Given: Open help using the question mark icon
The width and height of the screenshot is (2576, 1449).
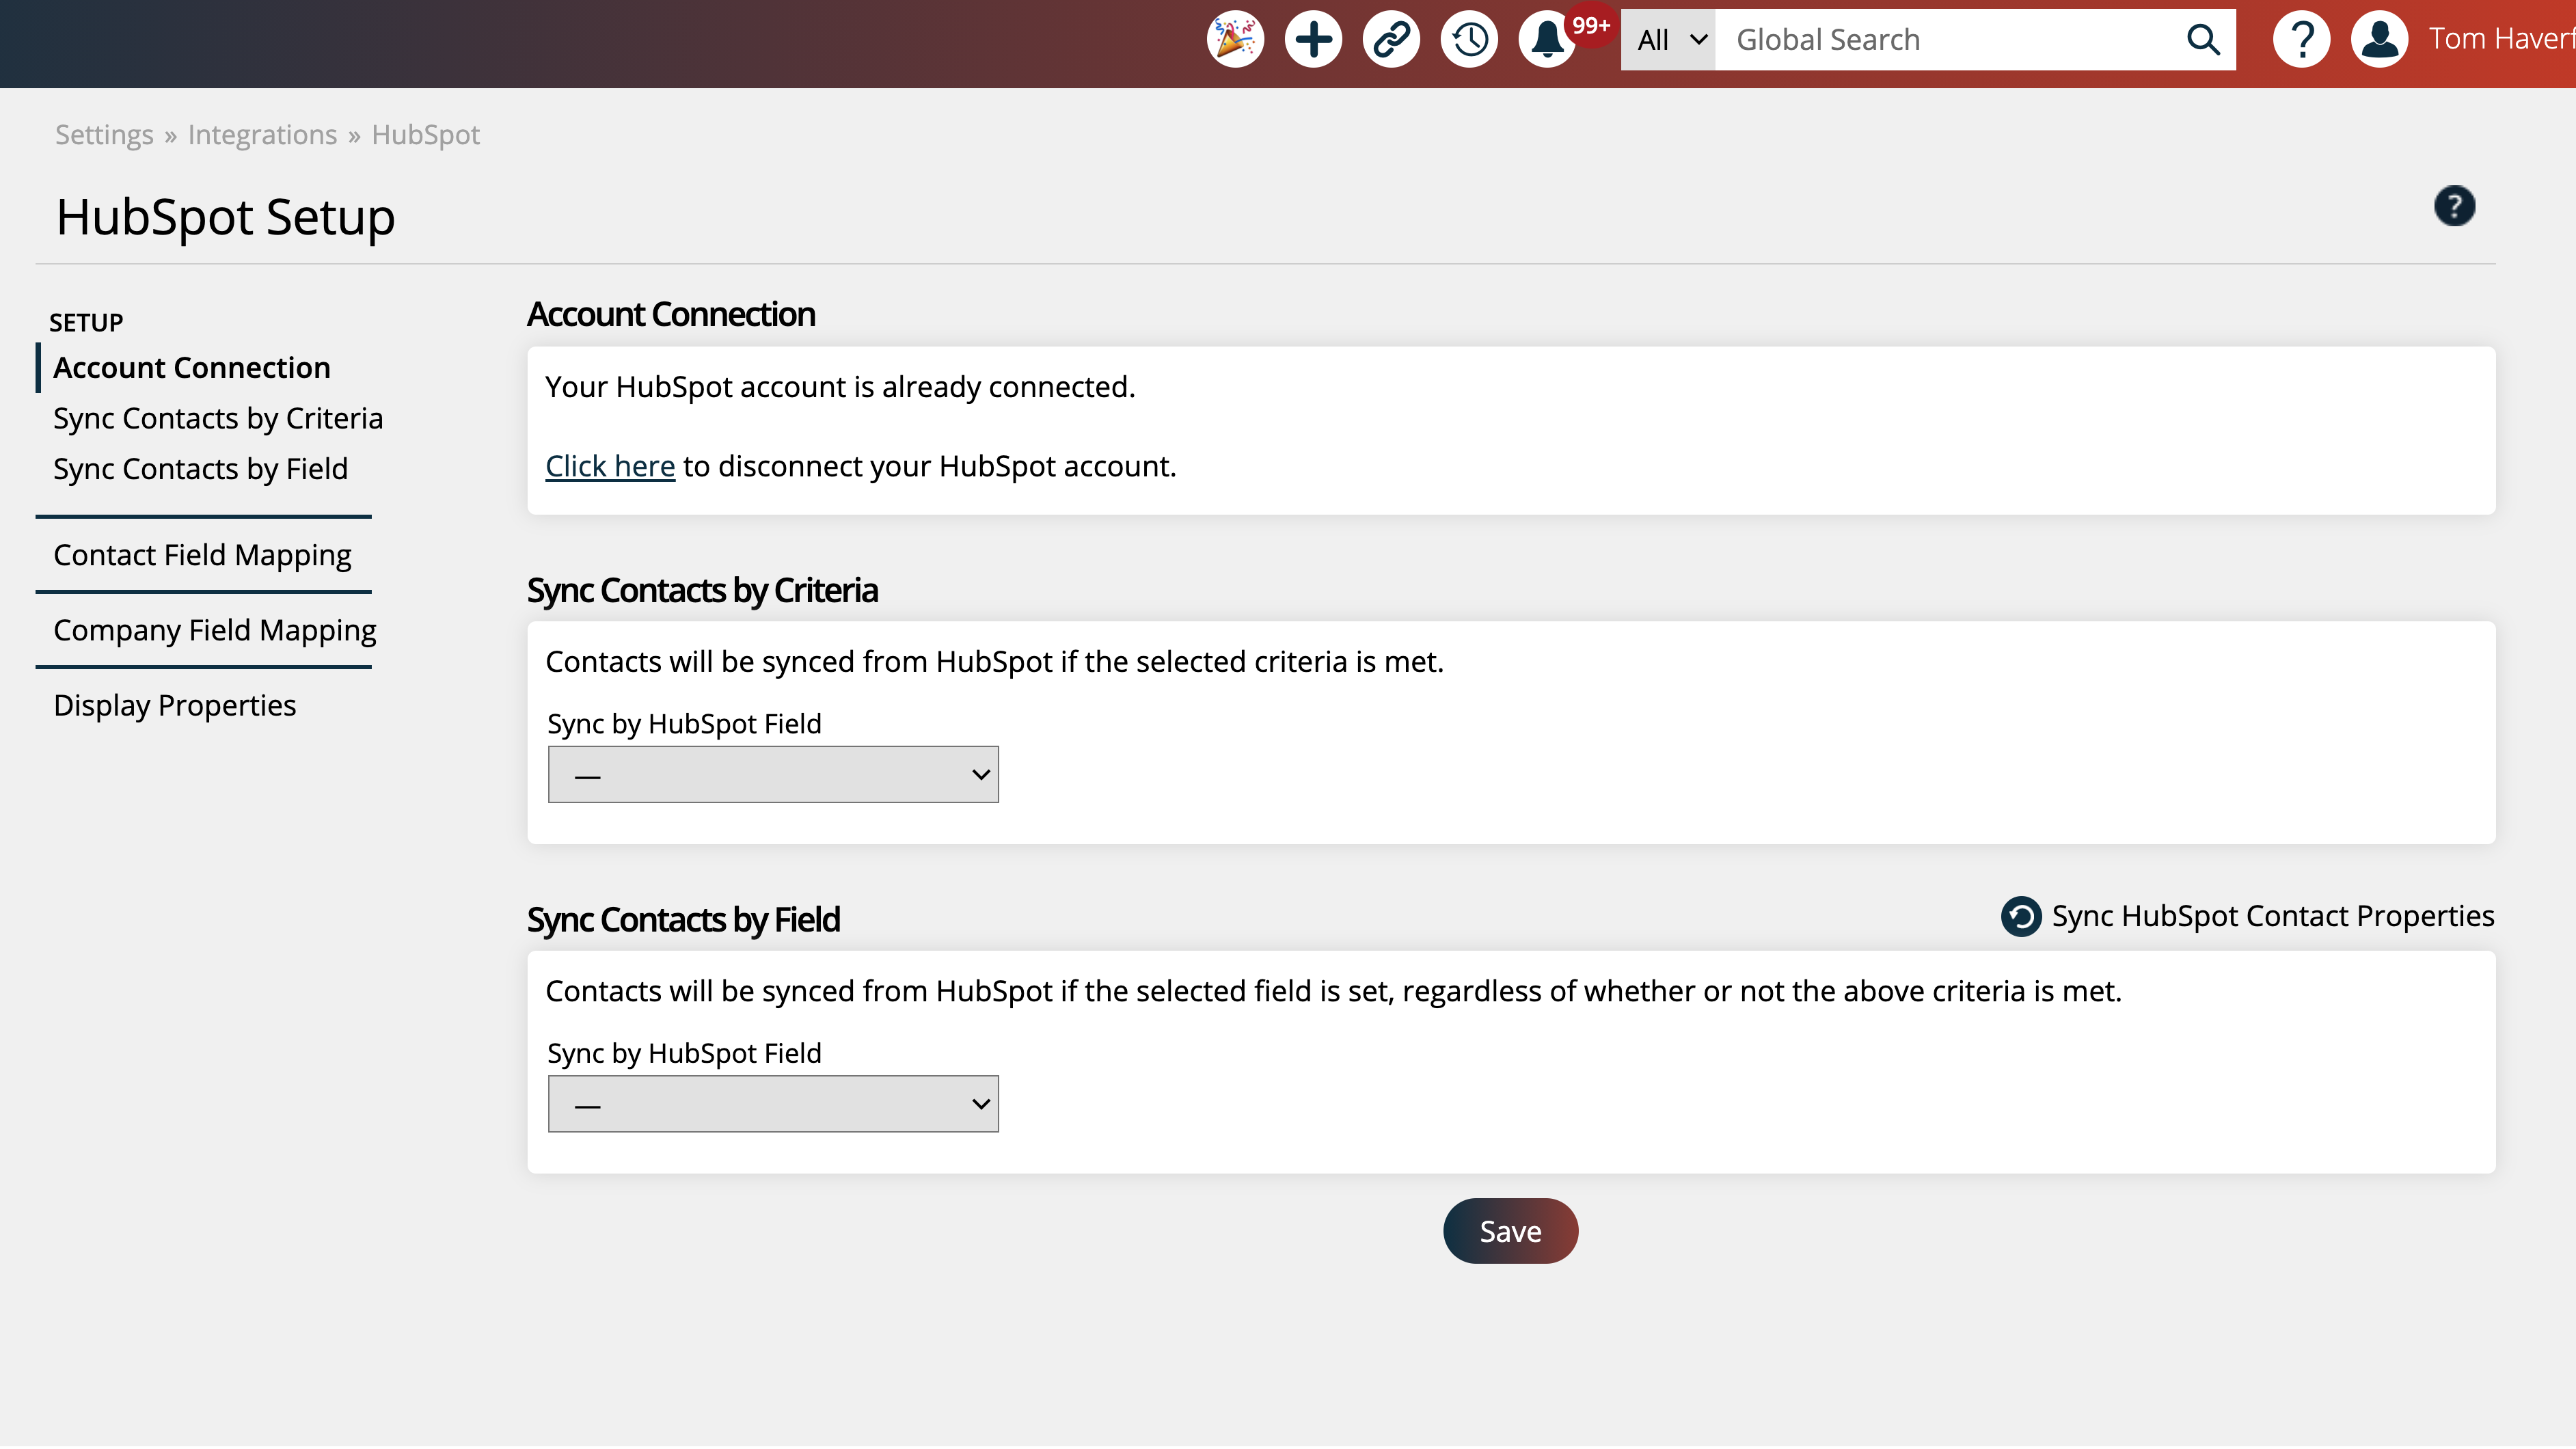Looking at the screenshot, I should pyautogui.click(x=2302, y=39).
